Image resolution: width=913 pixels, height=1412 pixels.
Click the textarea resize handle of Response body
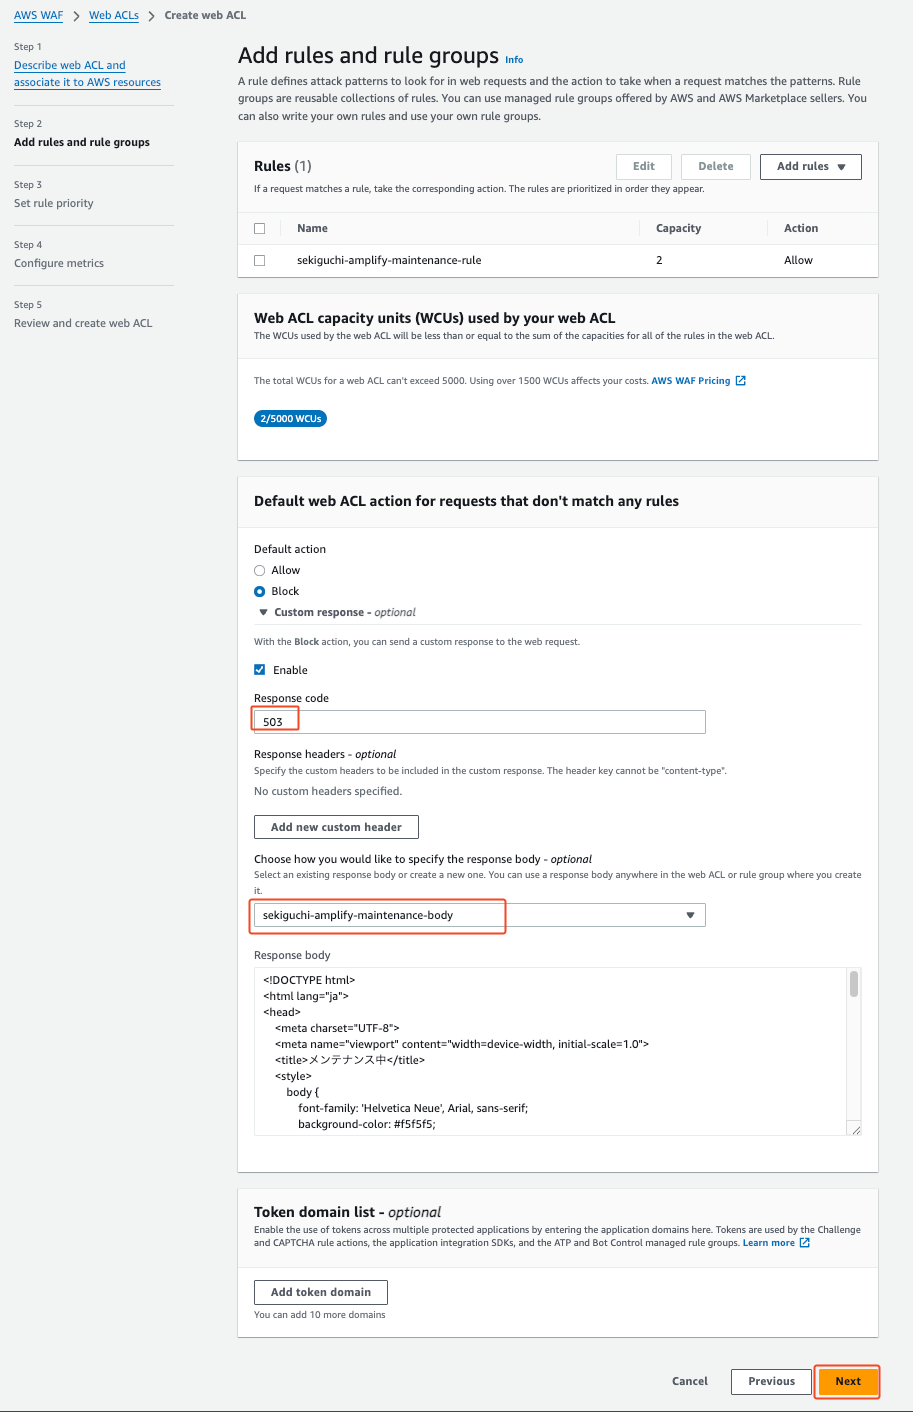tap(856, 1130)
